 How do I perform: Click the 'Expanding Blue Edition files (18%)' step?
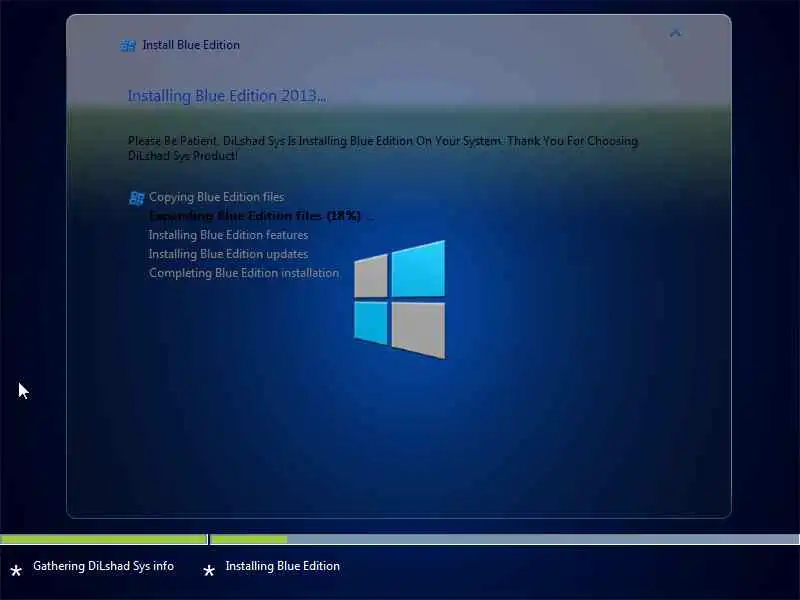(255, 216)
